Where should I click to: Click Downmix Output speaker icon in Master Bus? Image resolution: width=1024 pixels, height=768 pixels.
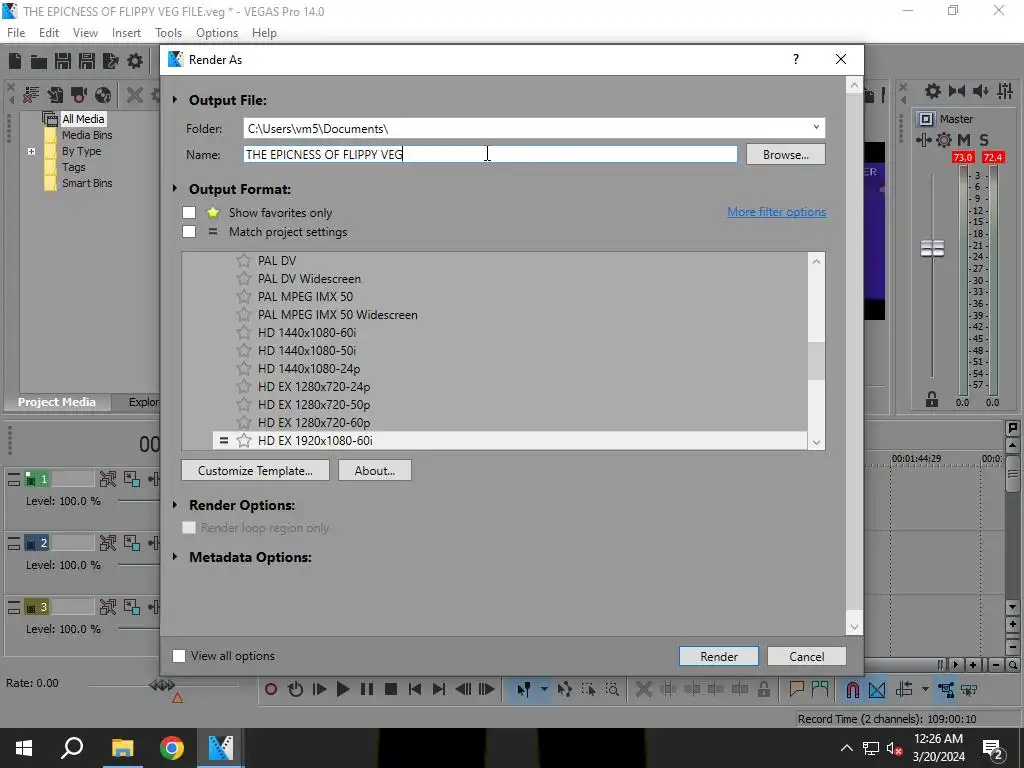click(x=980, y=91)
